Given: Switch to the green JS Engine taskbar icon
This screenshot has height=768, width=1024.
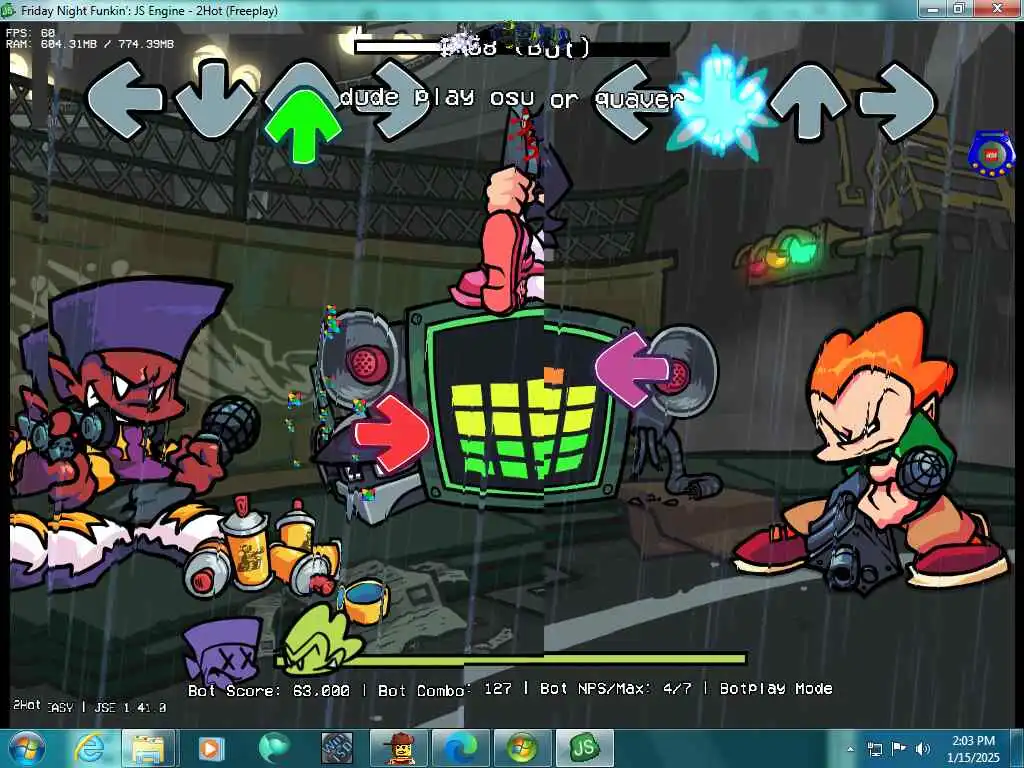Looking at the screenshot, I should [x=584, y=748].
